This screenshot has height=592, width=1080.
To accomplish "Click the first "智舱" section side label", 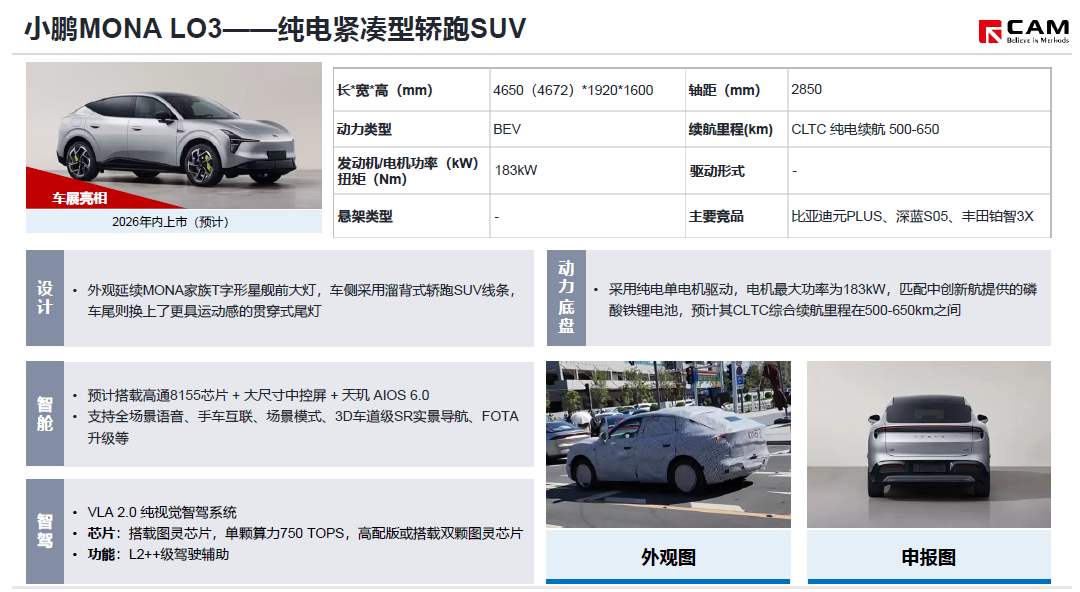I will 45,414.
